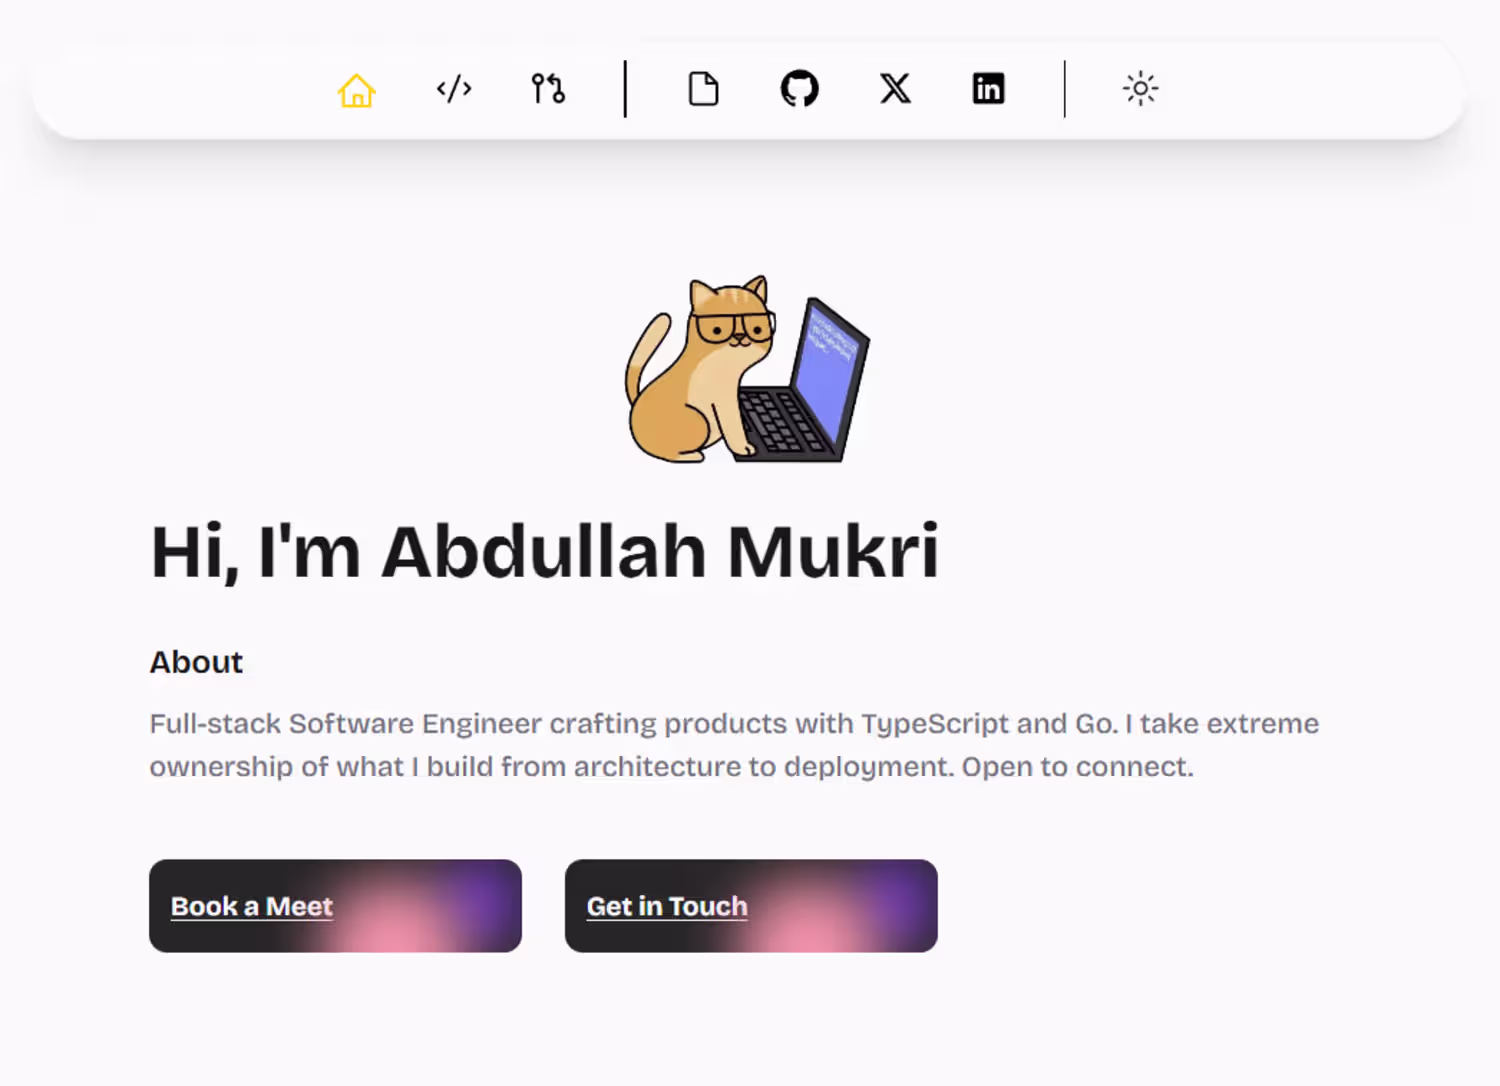
Task: Click the "Full-stack Software Engineer" description text
Action: point(734,745)
